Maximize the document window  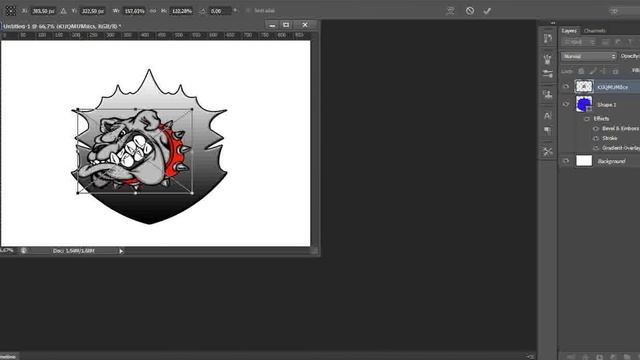click(x=286, y=25)
